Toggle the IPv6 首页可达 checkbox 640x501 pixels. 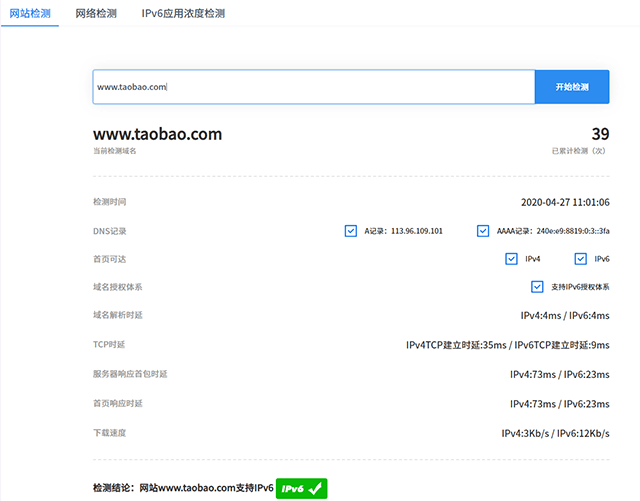click(x=580, y=259)
